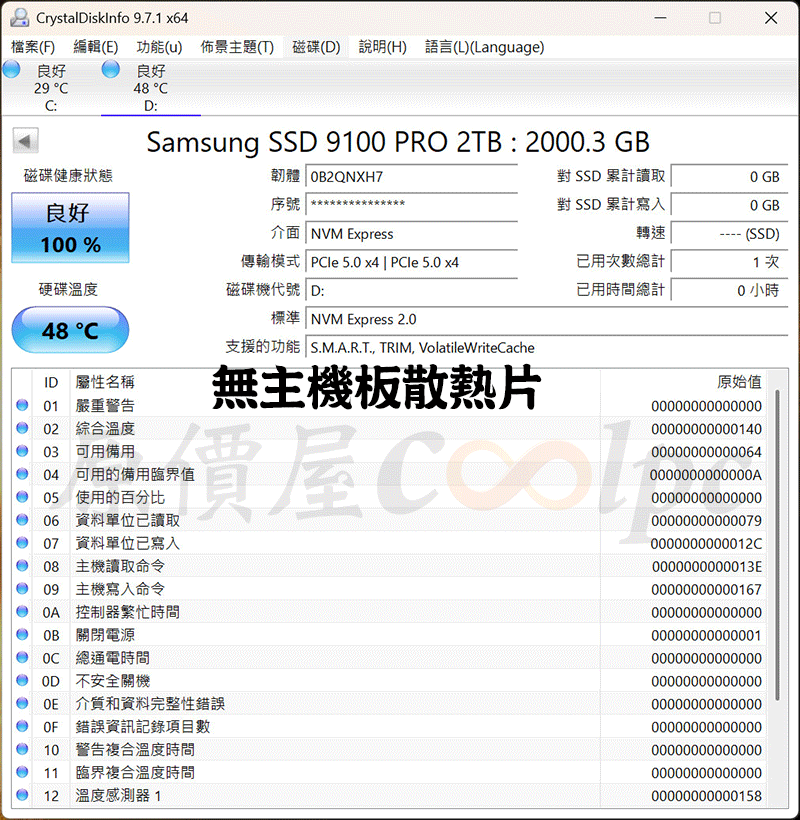Screen dimensions: 800x820
Task: Click the ID column header
Action: (x=51, y=382)
